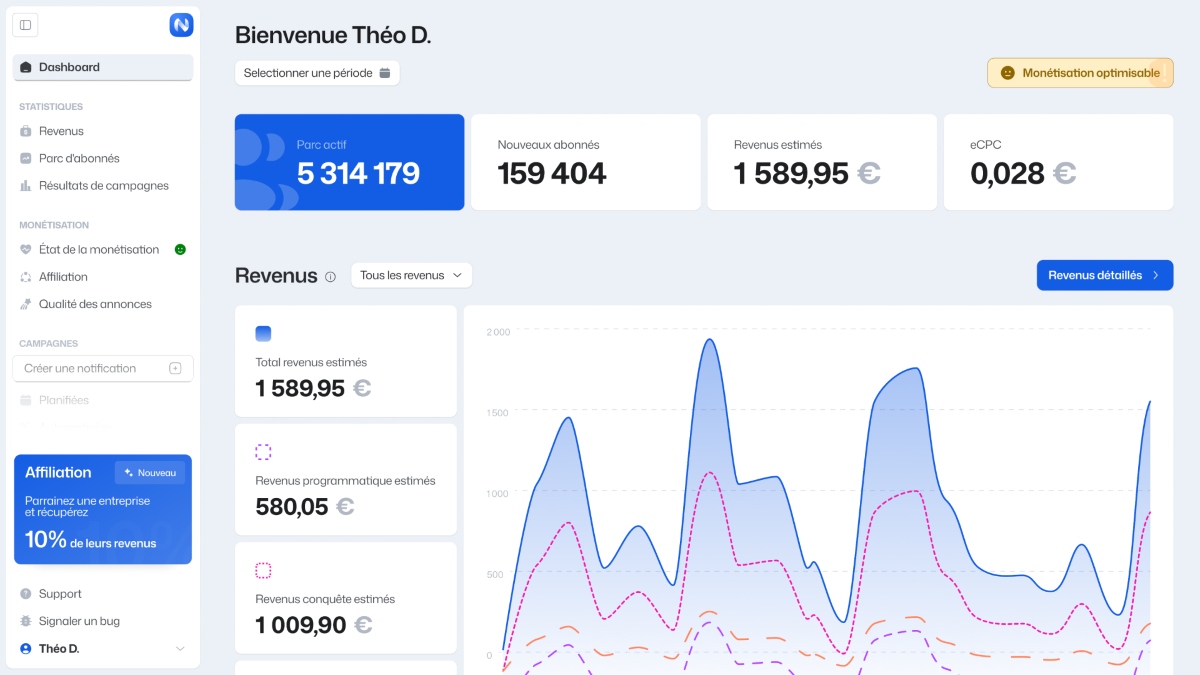Click the Support question mark icon
Image resolution: width=1200 pixels, height=675 pixels.
click(26, 594)
